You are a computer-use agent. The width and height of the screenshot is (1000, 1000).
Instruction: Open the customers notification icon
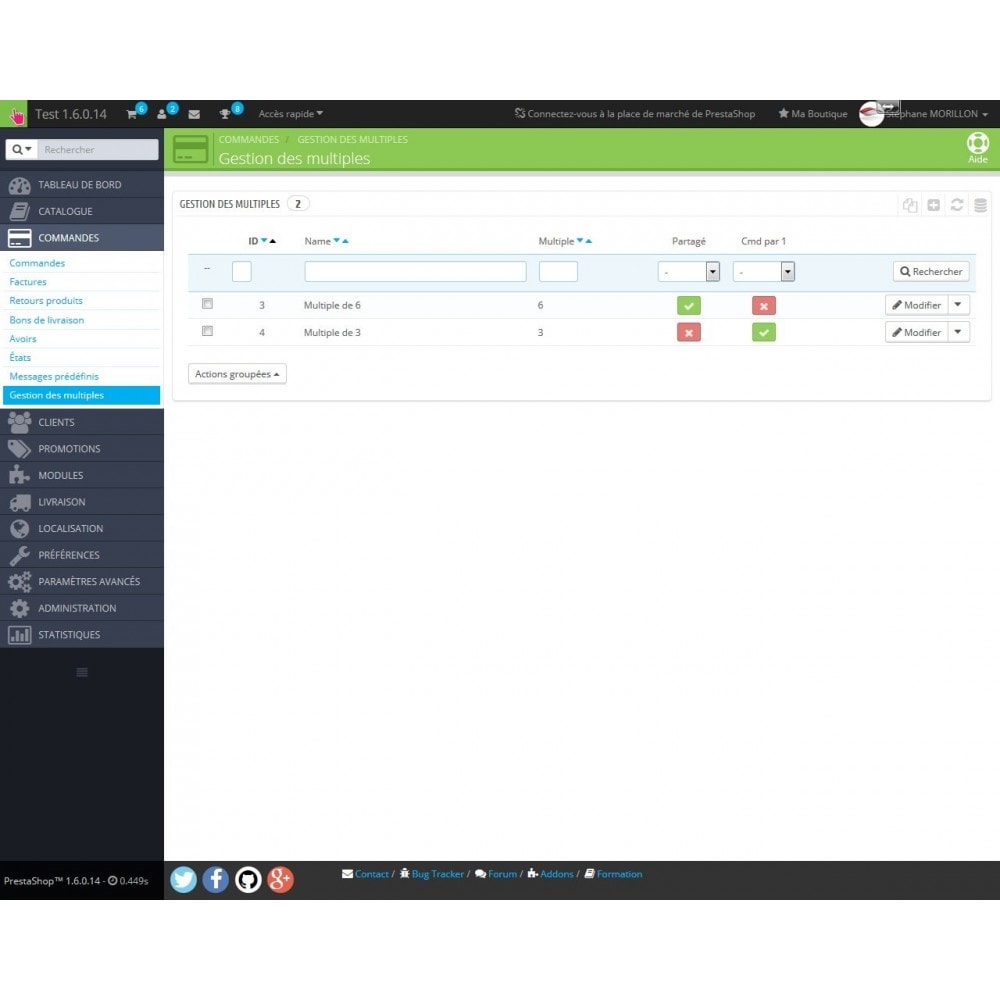click(162, 114)
